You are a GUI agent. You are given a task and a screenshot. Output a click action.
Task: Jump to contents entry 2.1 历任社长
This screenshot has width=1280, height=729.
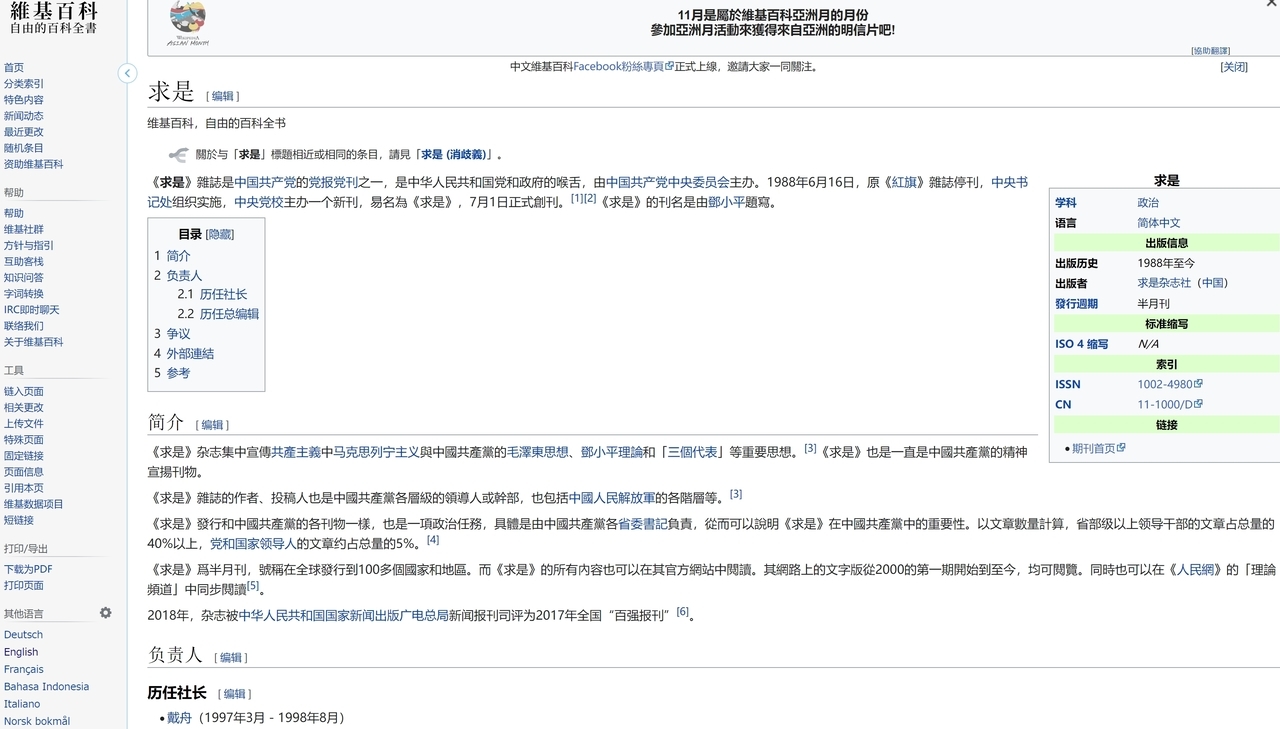[212, 295]
